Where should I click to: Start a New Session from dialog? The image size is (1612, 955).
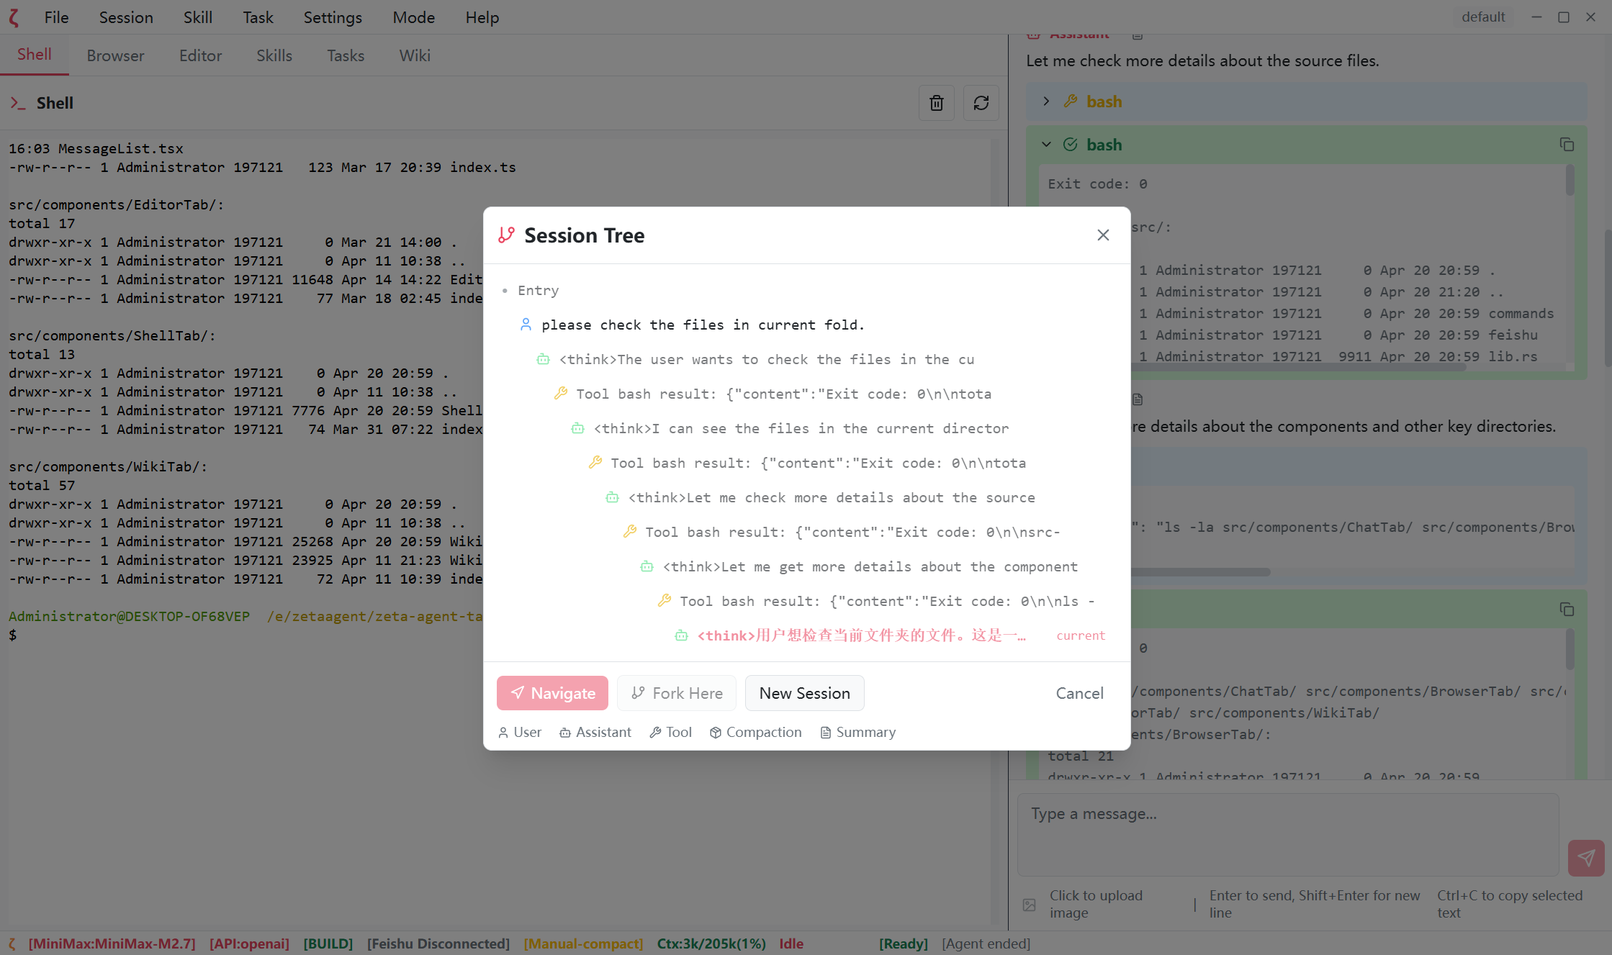point(804,693)
